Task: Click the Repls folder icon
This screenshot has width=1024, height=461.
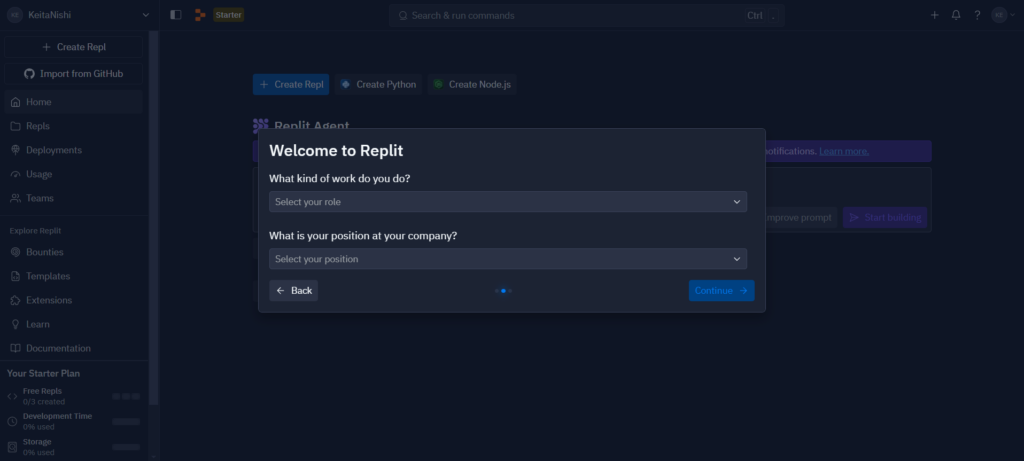Action: pos(16,126)
